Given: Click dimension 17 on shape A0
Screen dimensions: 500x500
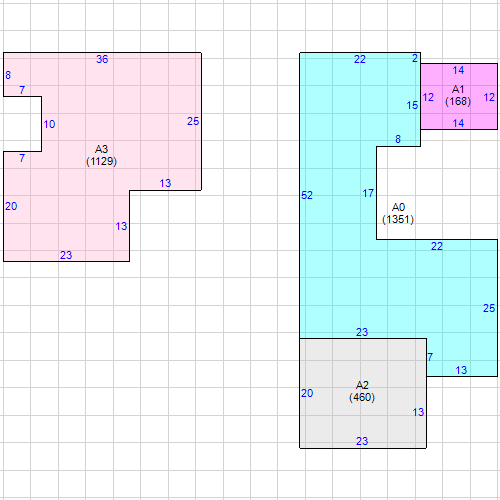Looking at the screenshot, I should [x=368, y=193].
